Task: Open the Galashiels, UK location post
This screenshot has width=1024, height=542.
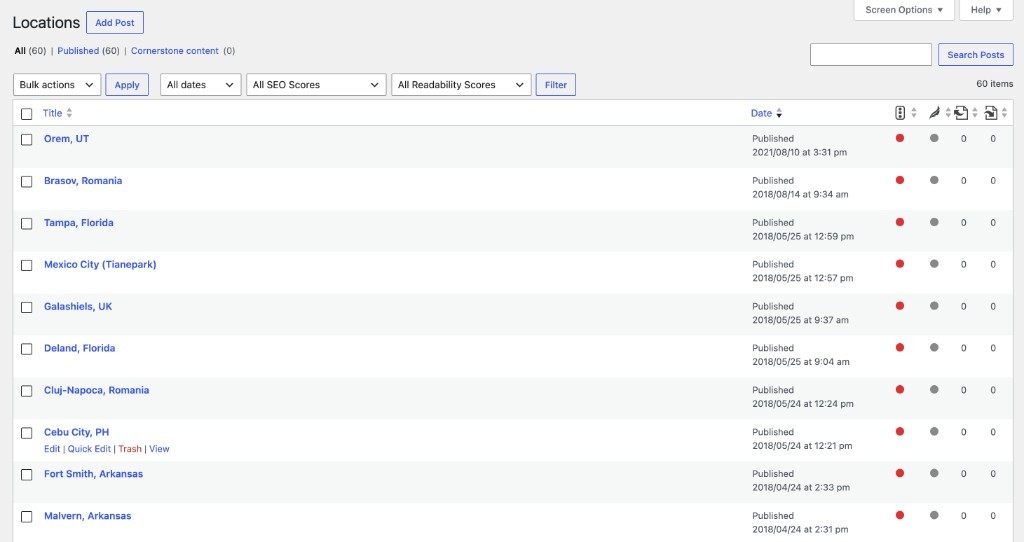Action: tap(78, 306)
